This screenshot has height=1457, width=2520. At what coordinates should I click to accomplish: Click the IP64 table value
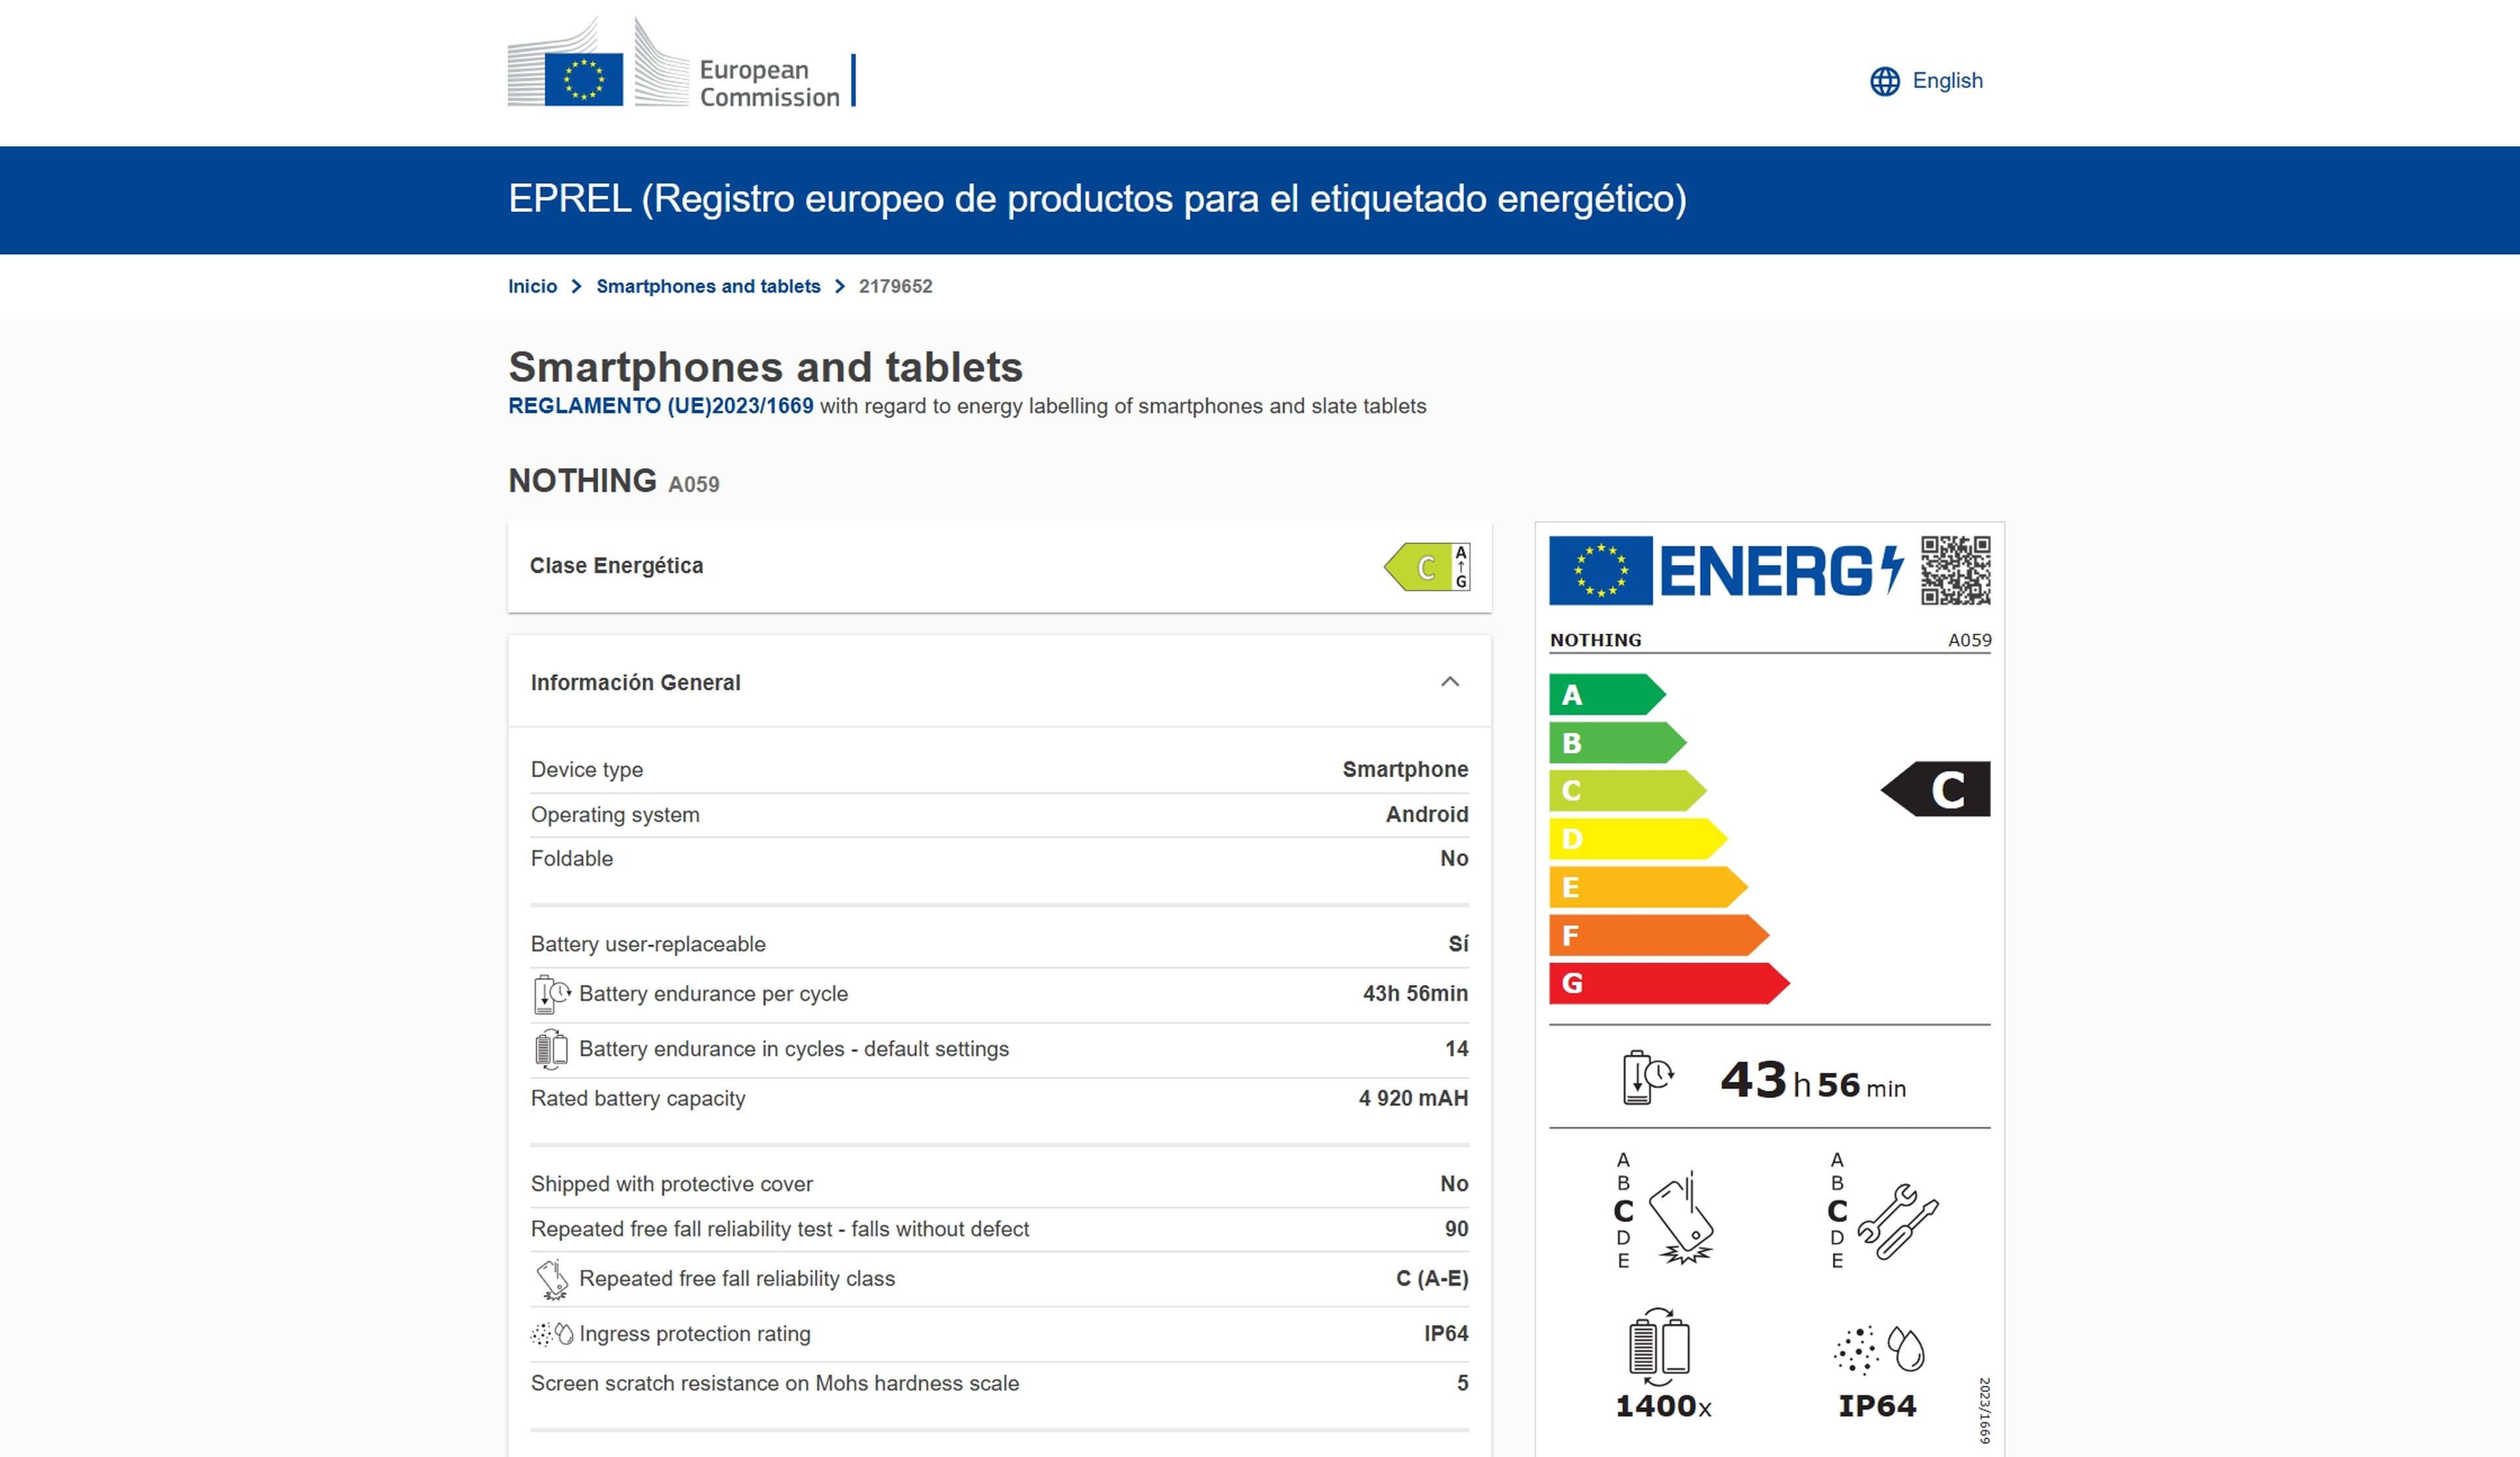pyautogui.click(x=1446, y=1333)
